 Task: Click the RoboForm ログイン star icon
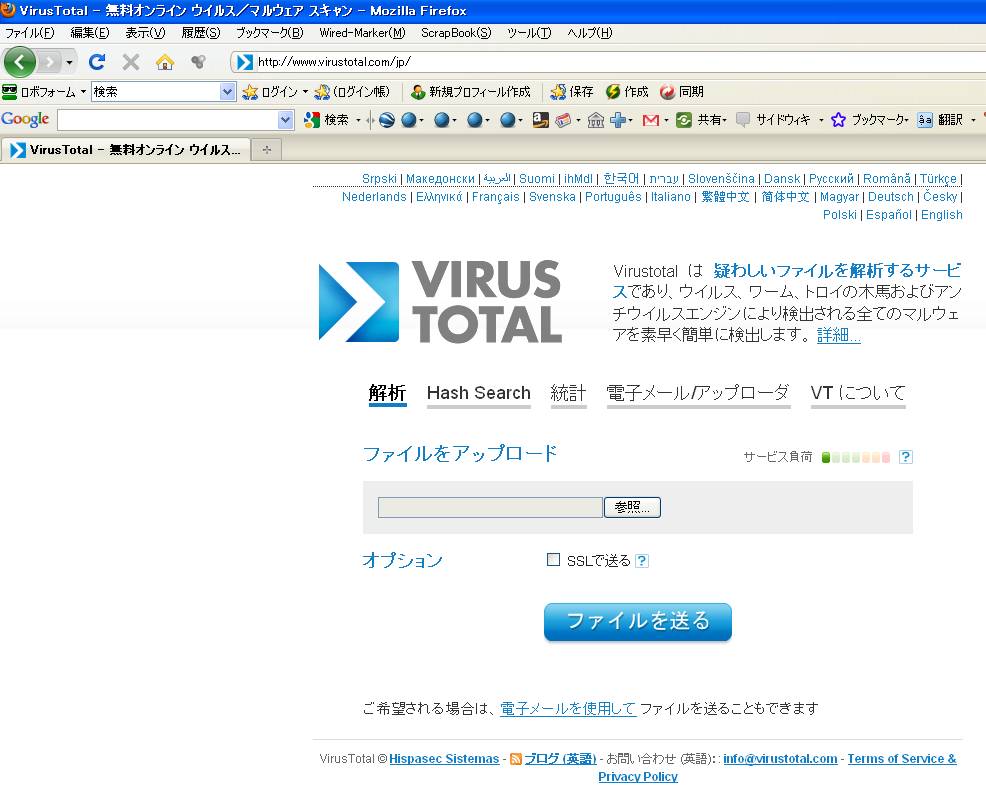250,92
